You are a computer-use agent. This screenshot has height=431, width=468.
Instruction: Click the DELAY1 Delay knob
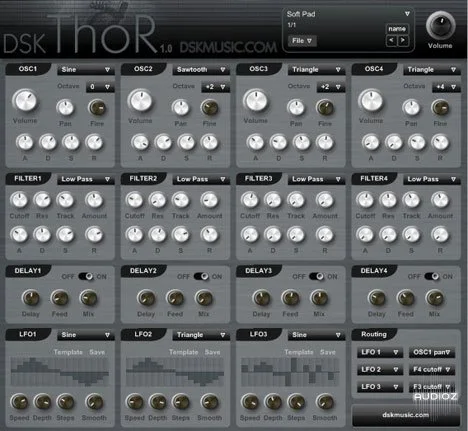click(x=30, y=298)
